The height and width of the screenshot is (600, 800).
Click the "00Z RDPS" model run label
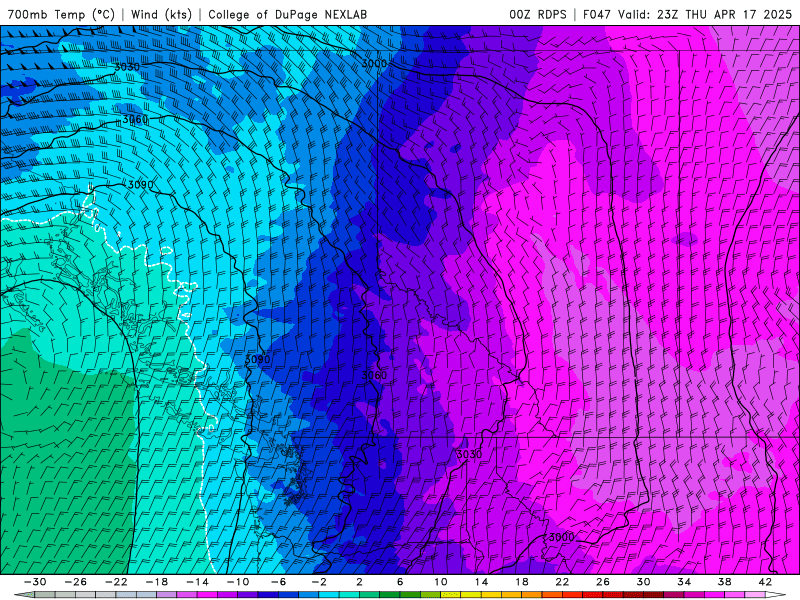[538, 14]
